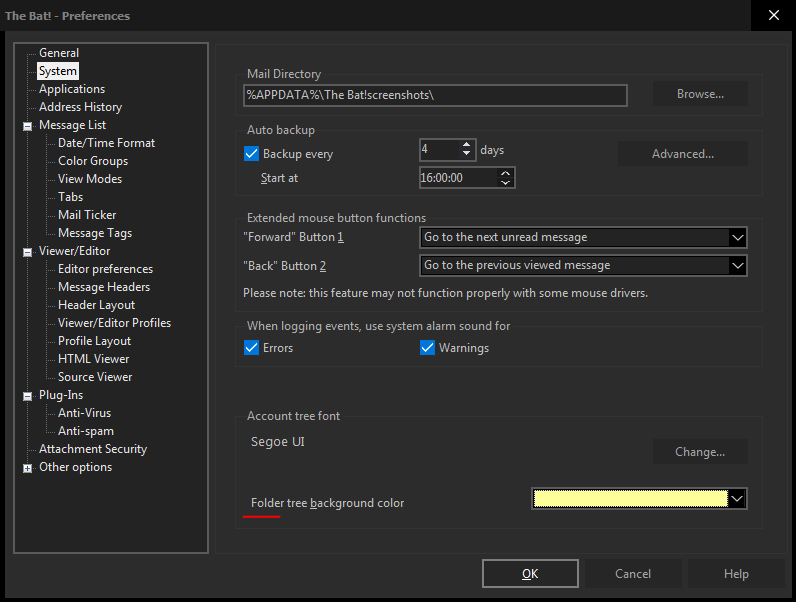Open Header Layout settings

[x=96, y=305]
